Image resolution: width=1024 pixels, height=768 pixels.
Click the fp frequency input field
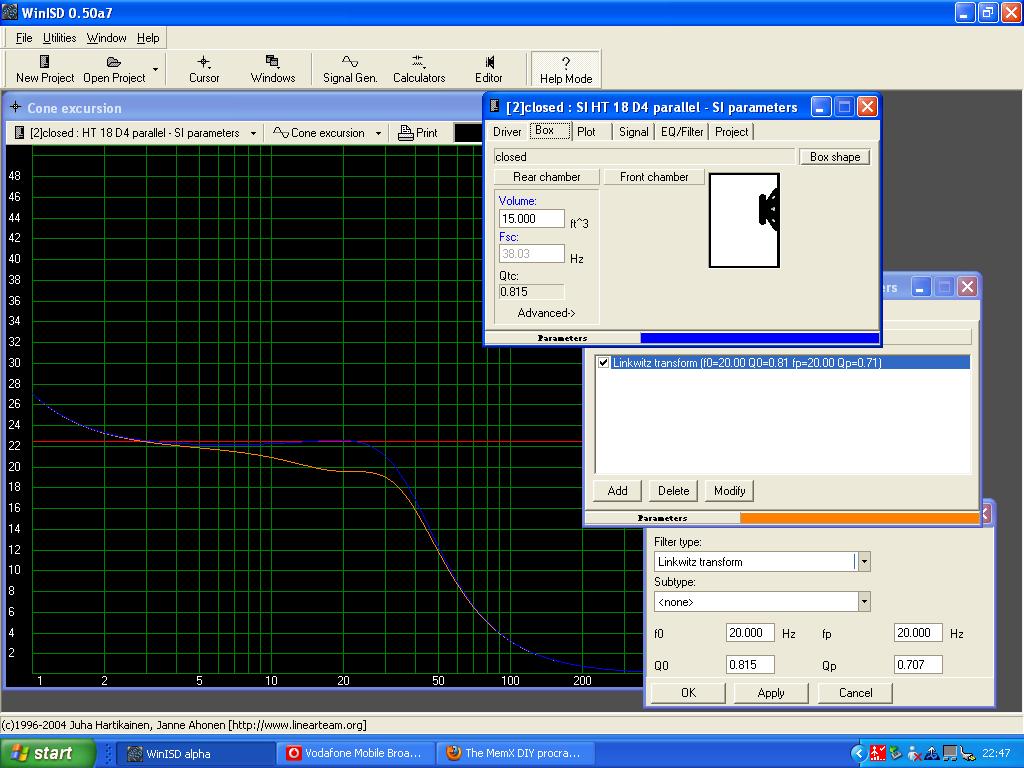coord(918,633)
